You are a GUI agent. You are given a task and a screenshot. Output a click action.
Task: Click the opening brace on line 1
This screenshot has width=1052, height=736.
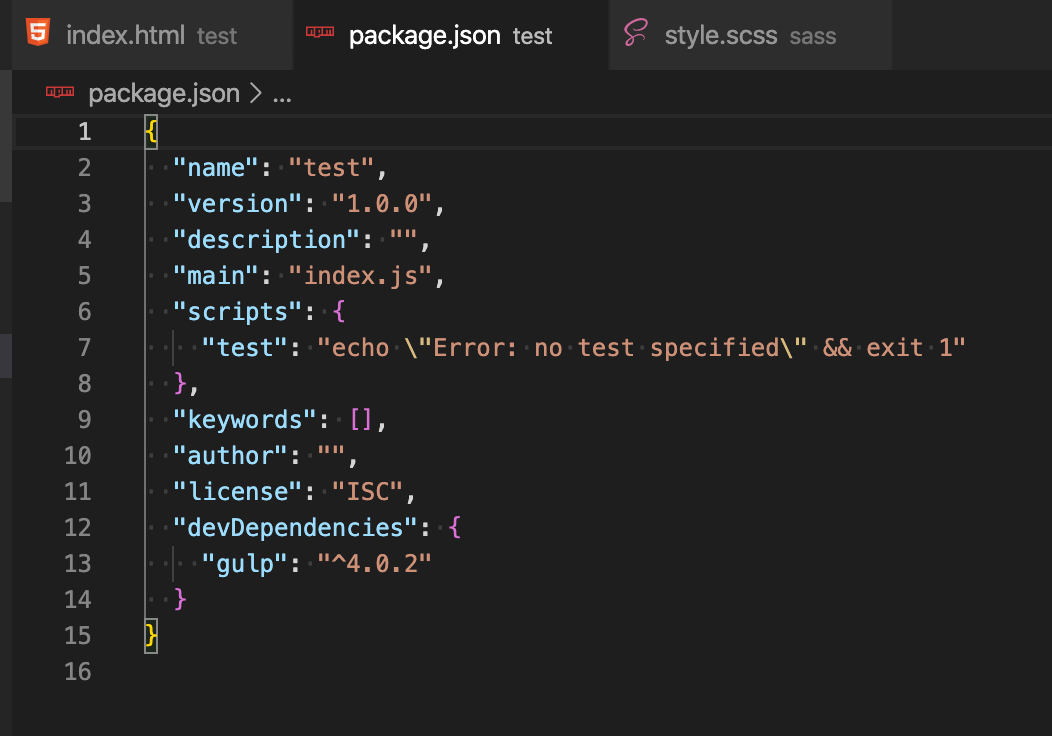pos(151,132)
